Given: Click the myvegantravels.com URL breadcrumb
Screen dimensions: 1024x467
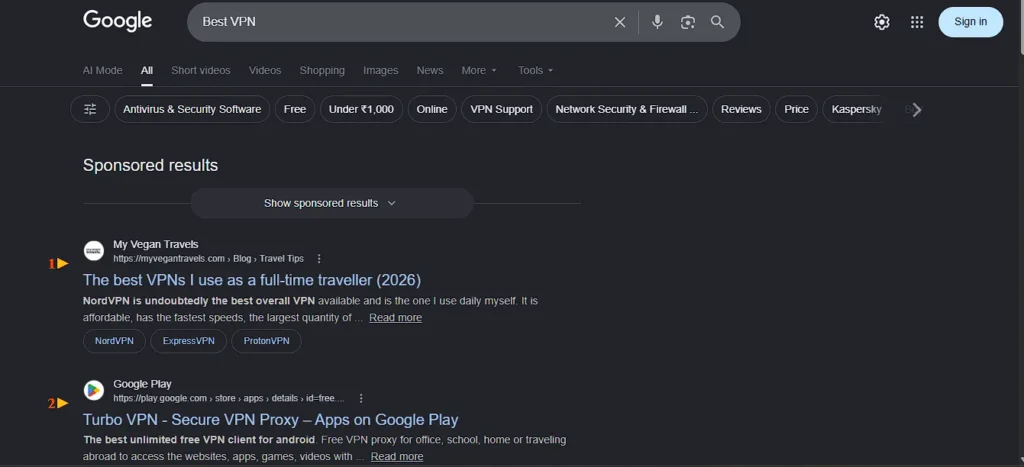Looking at the screenshot, I should click(x=208, y=259).
